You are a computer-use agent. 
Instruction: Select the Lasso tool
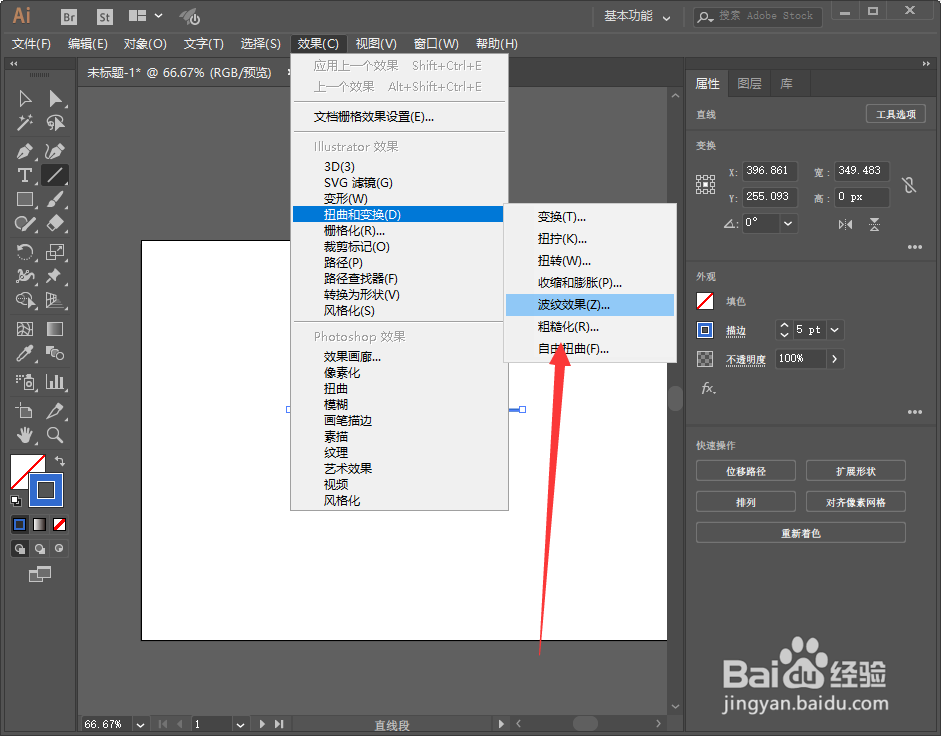[55, 123]
